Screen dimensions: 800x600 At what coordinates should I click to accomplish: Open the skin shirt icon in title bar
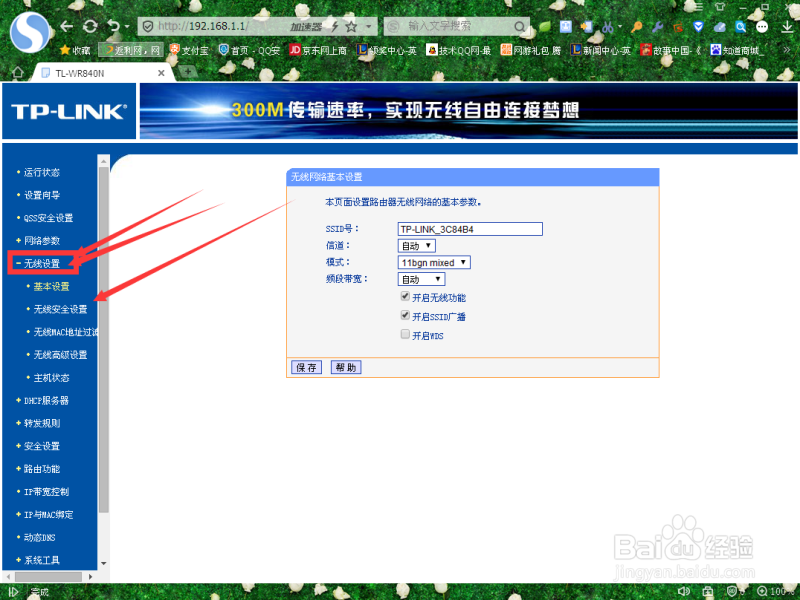(x=720, y=6)
